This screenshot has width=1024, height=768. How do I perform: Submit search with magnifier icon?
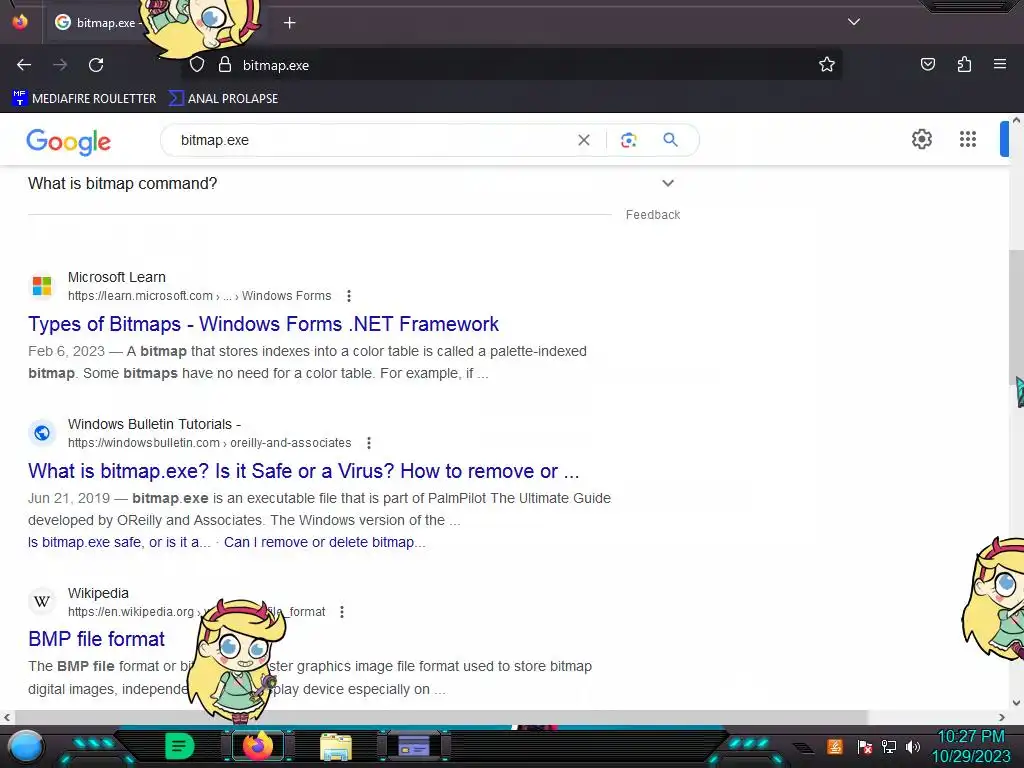click(670, 140)
